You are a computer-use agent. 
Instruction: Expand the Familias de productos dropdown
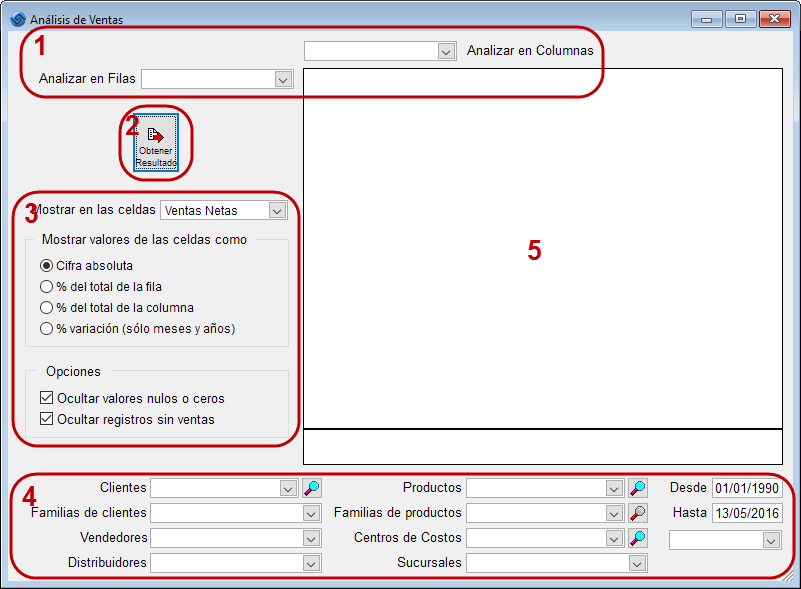tap(614, 513)
